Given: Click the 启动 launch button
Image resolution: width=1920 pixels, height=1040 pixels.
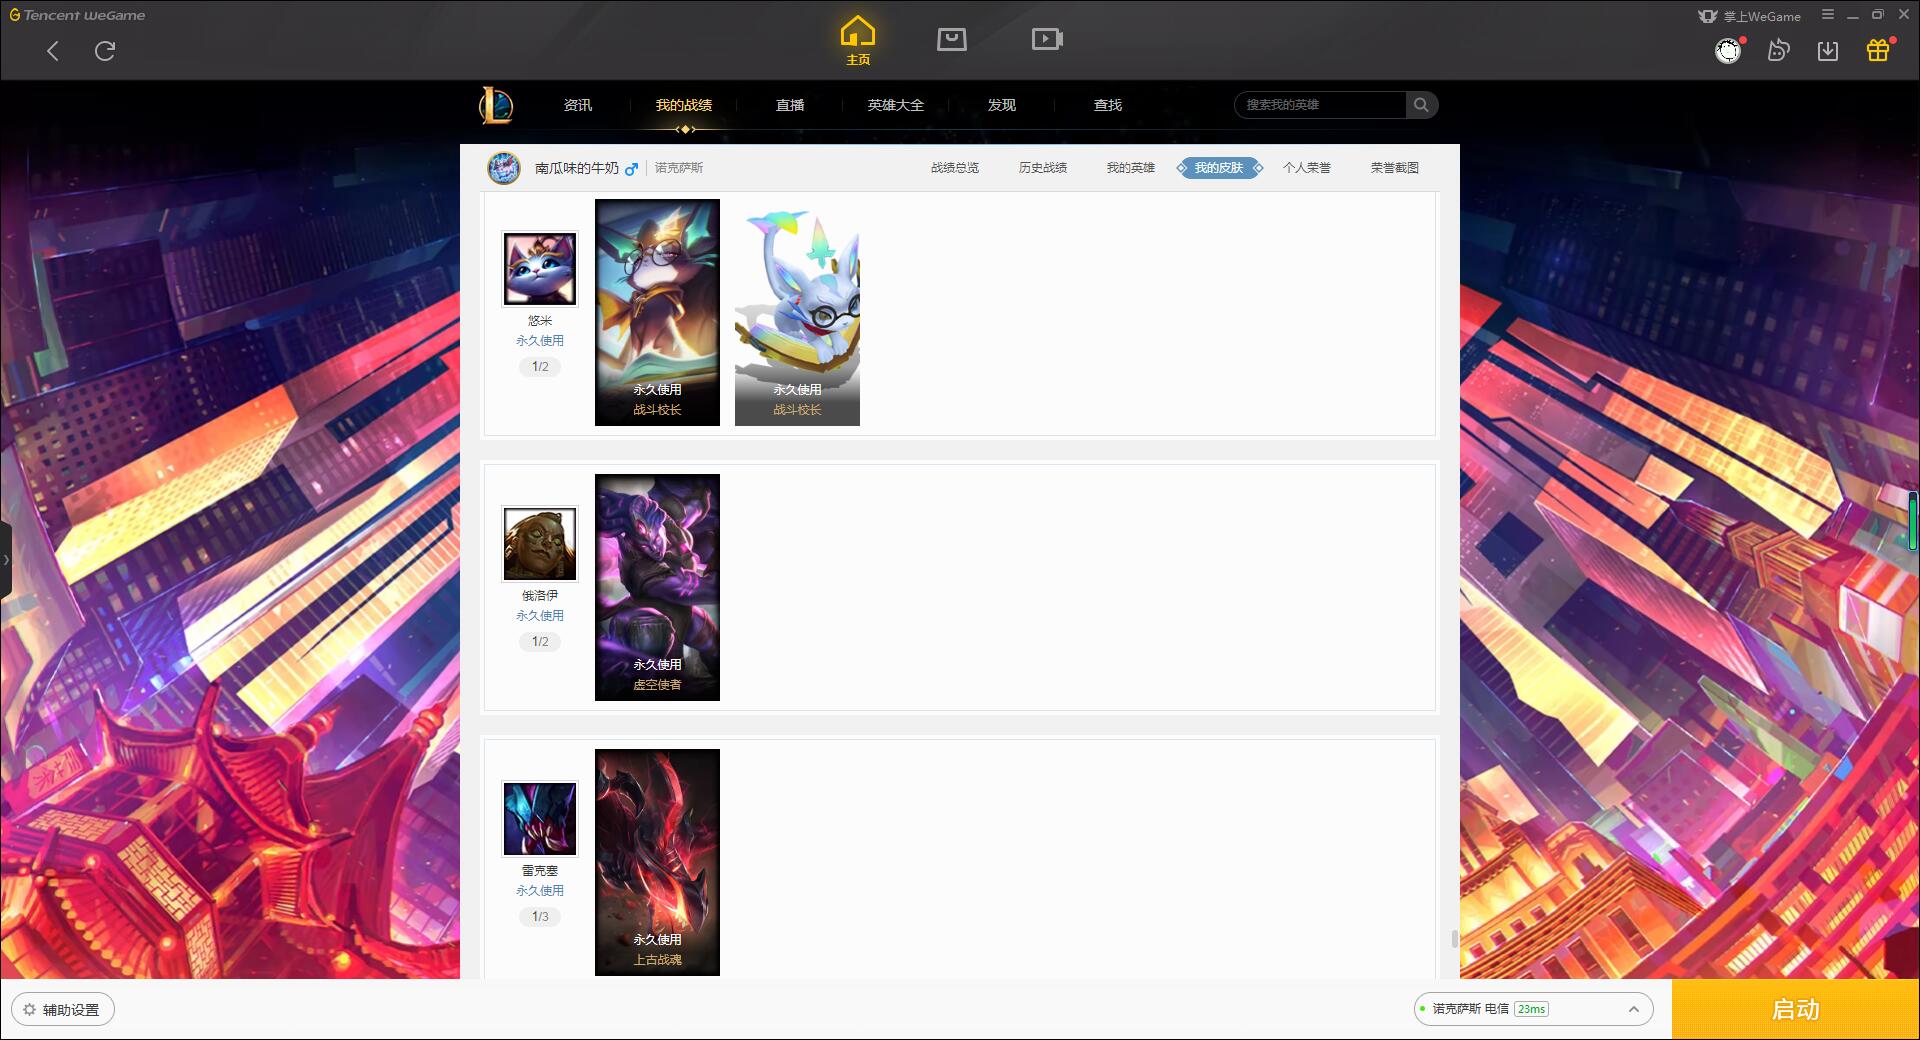Looking at the screenshot, I should [x=1795, y=1009].
